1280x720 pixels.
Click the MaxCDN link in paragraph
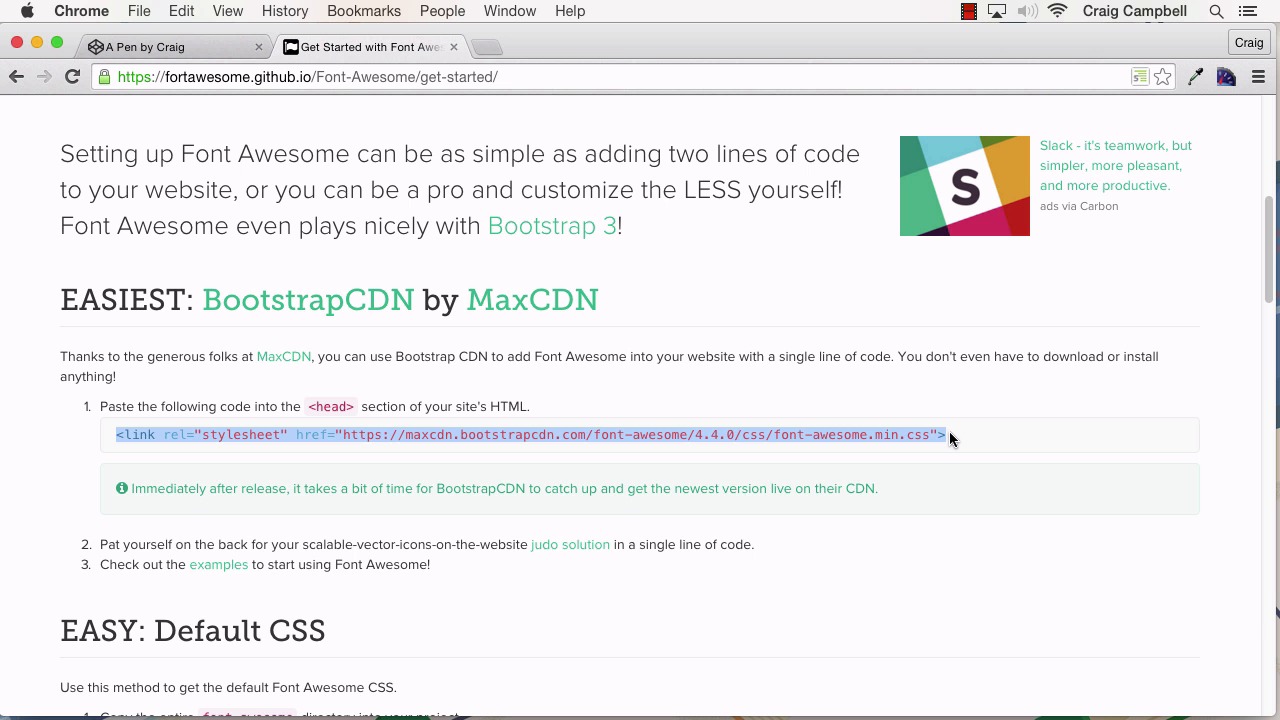(284, 357)
